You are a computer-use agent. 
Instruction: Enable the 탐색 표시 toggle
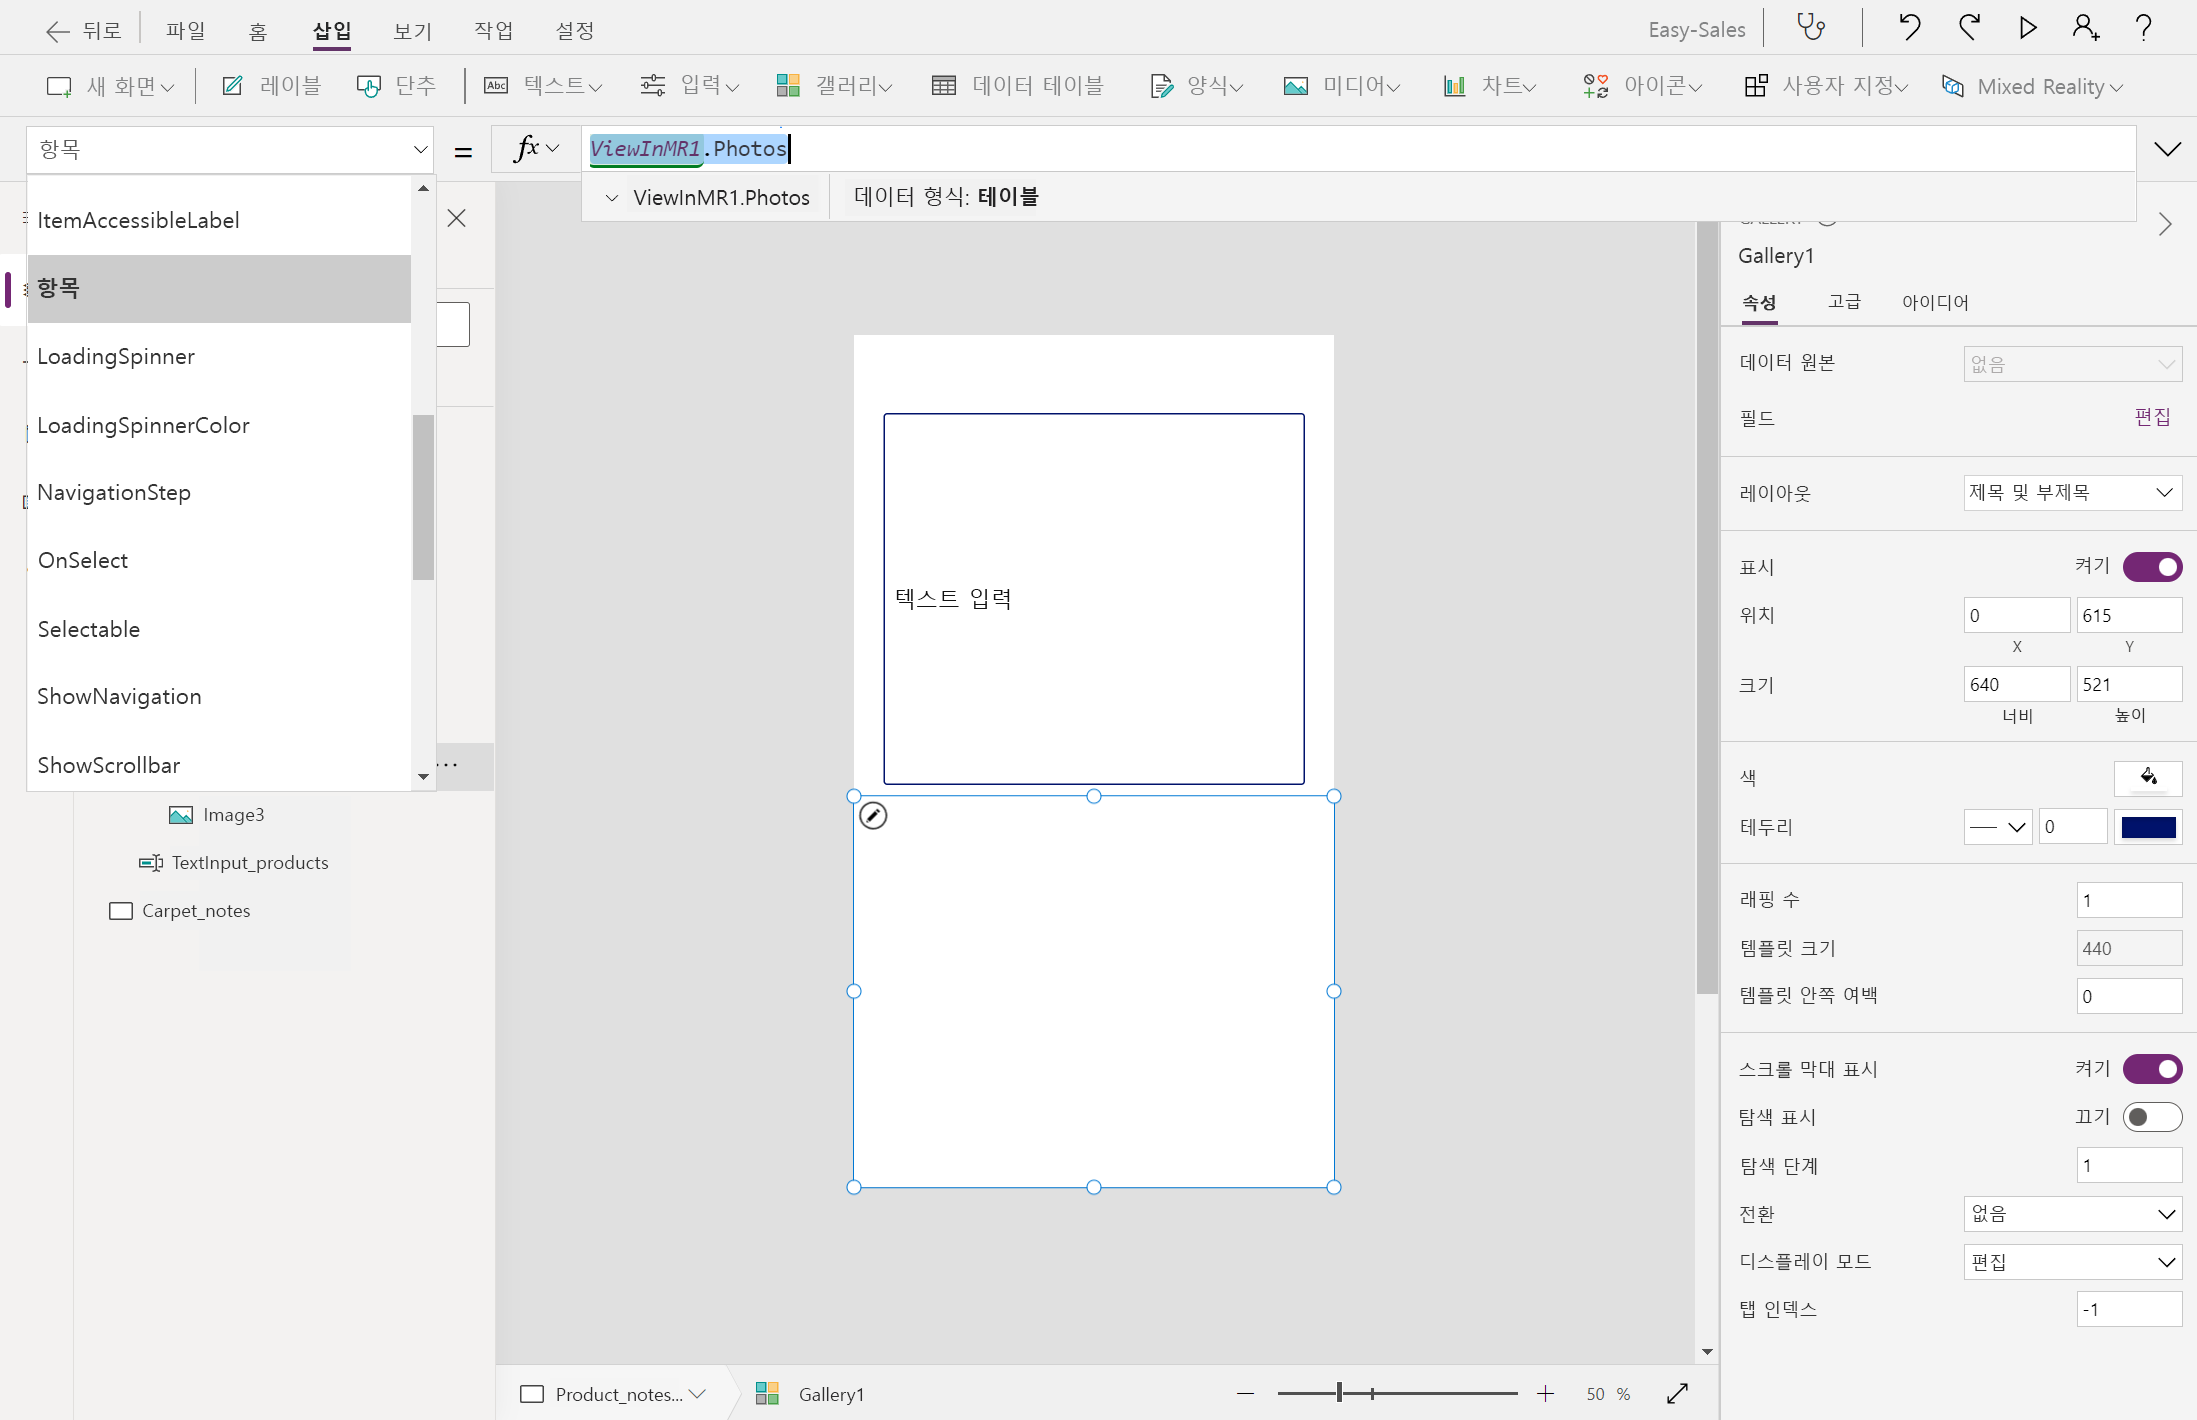[x=2152, y=1117]
